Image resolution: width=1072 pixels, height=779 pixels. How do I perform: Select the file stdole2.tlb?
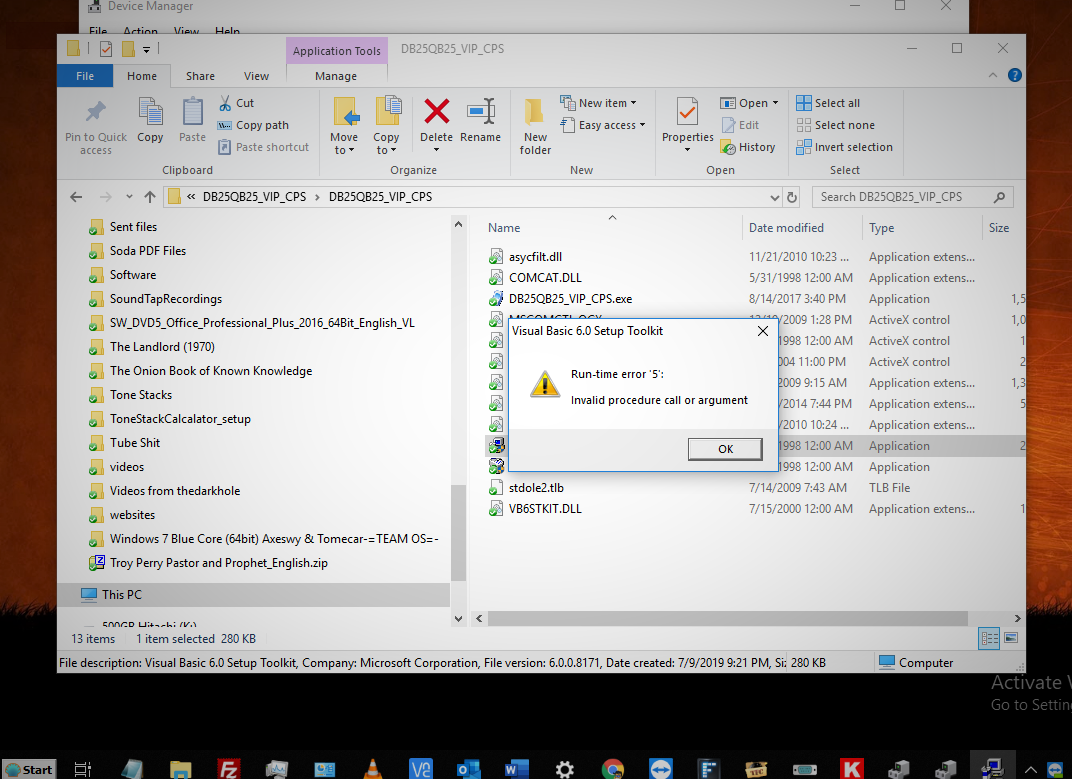536,488
